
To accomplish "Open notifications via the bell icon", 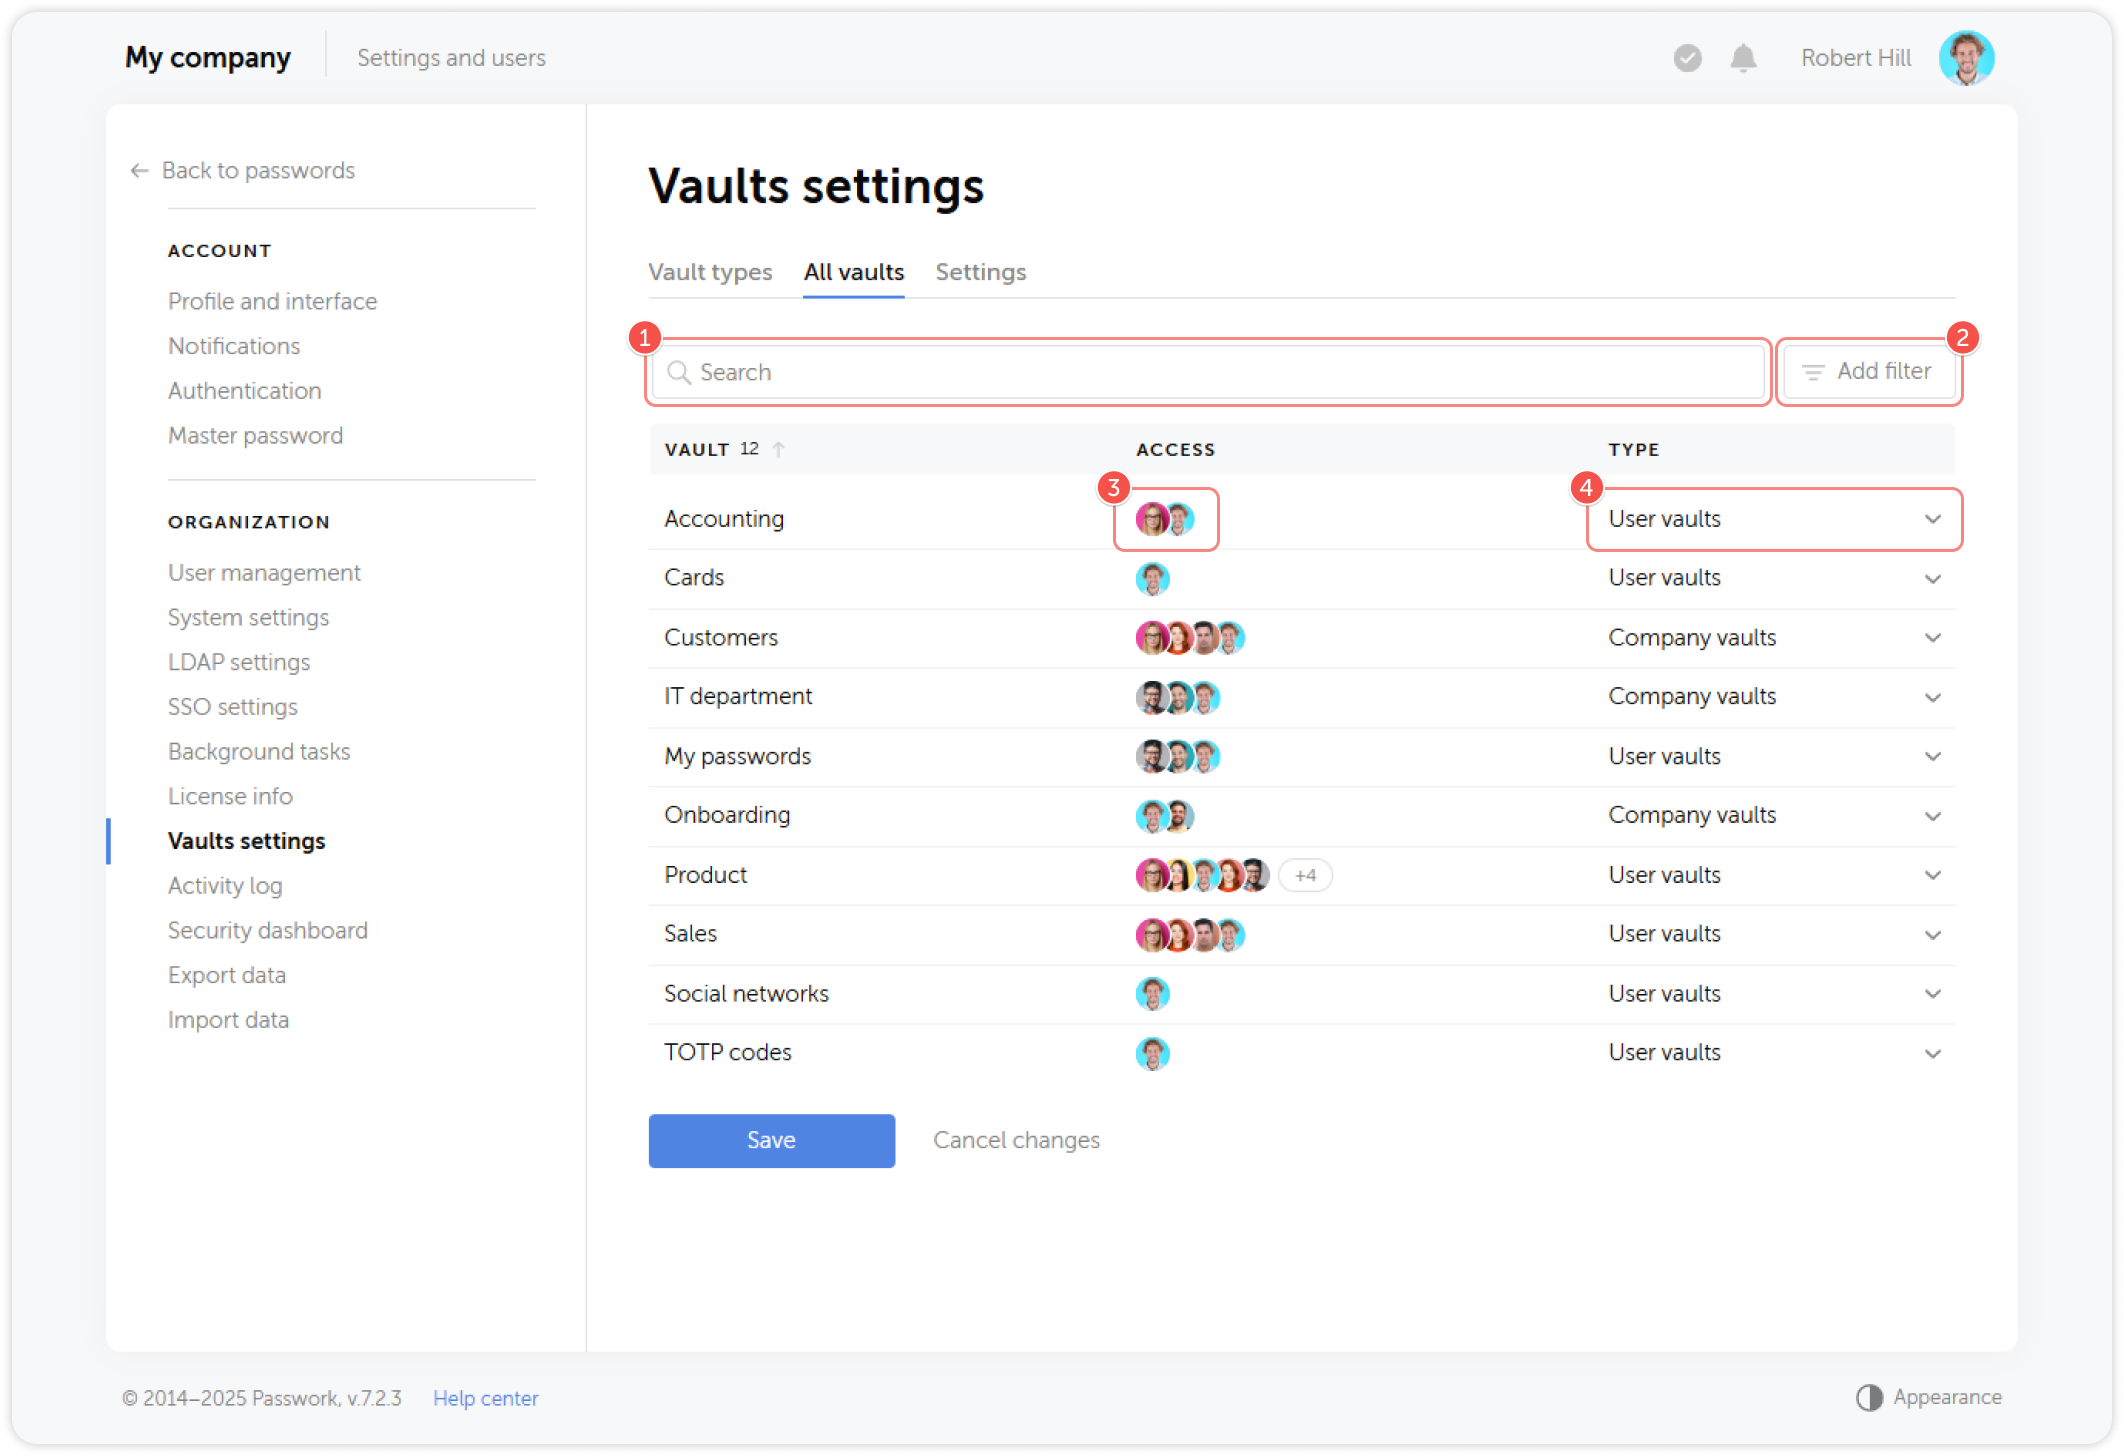I will 1742,58.
